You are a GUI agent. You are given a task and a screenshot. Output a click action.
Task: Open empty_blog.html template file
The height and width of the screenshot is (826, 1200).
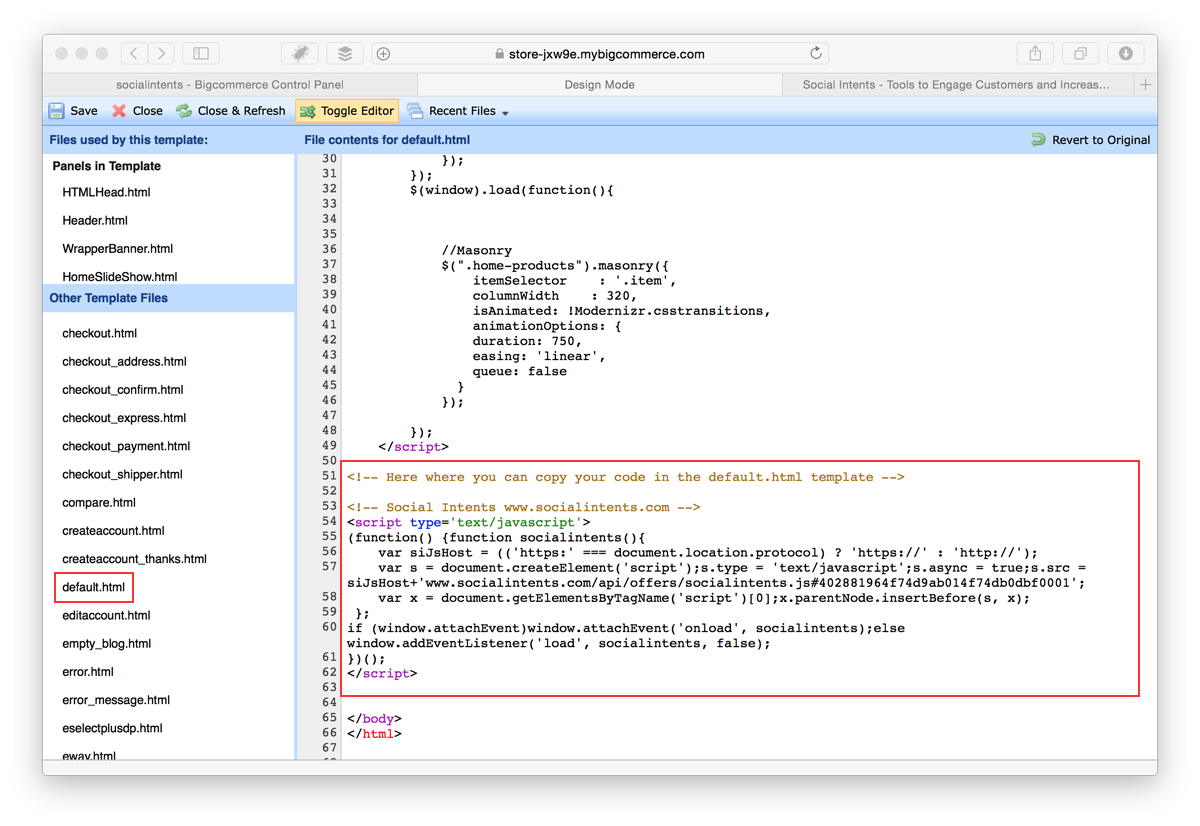pos(106,643)
